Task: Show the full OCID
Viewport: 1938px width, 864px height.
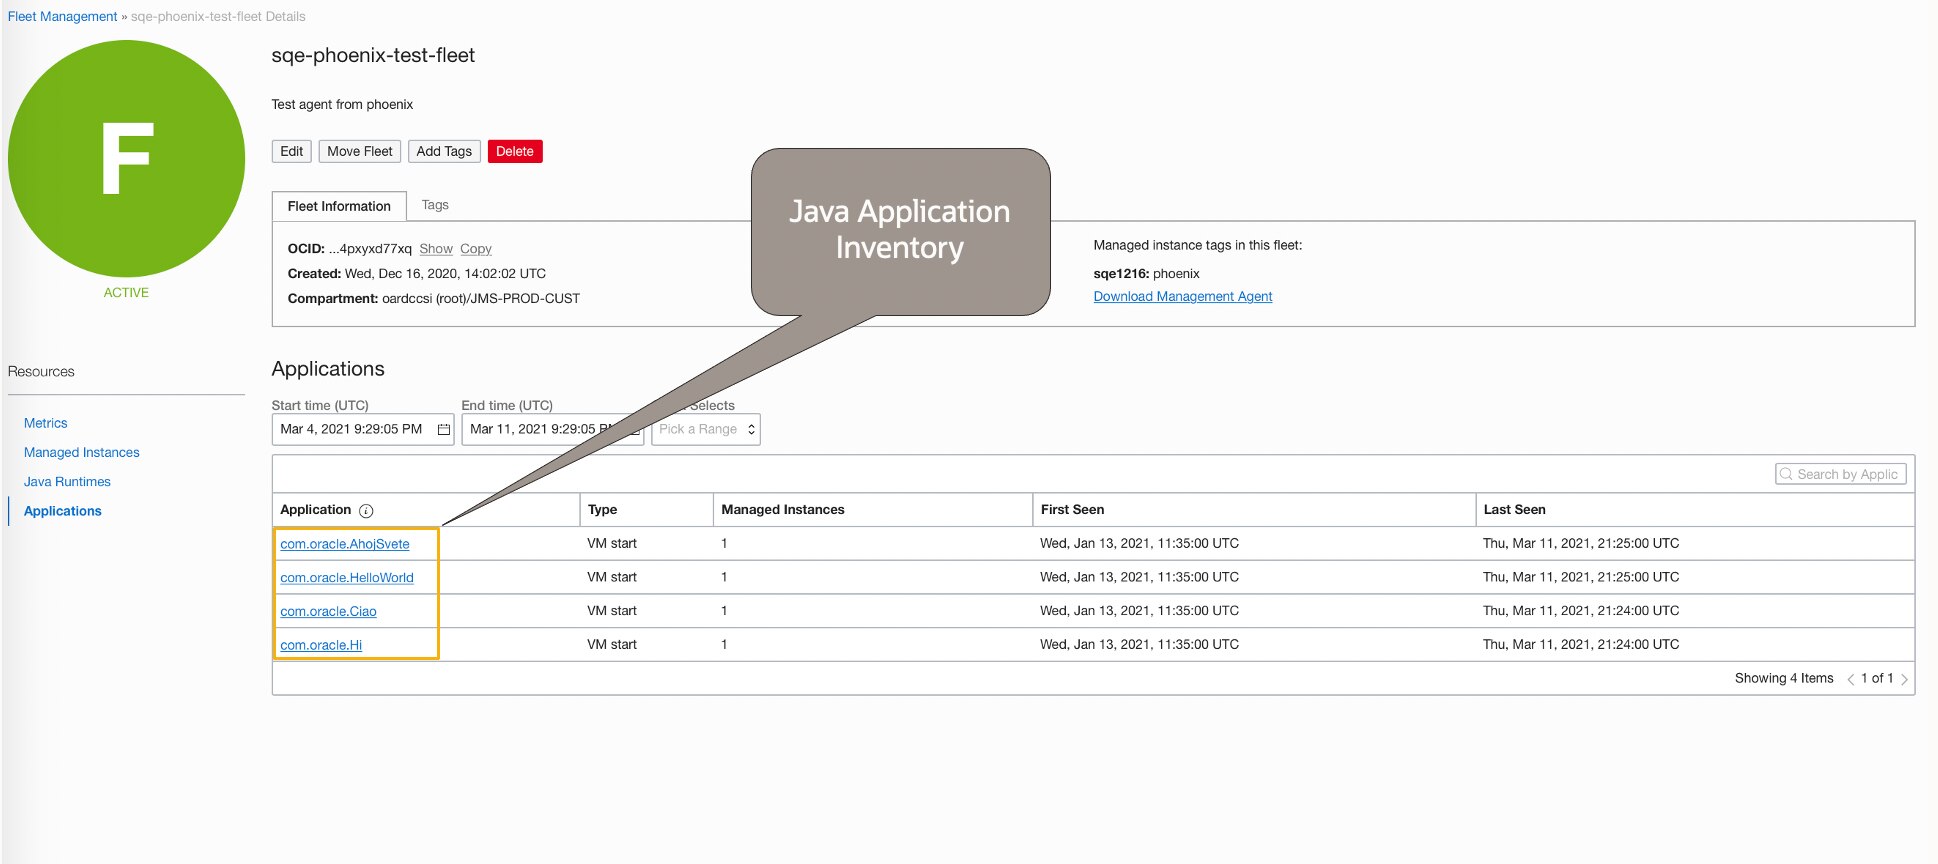Action: click(x=436, y=249)
